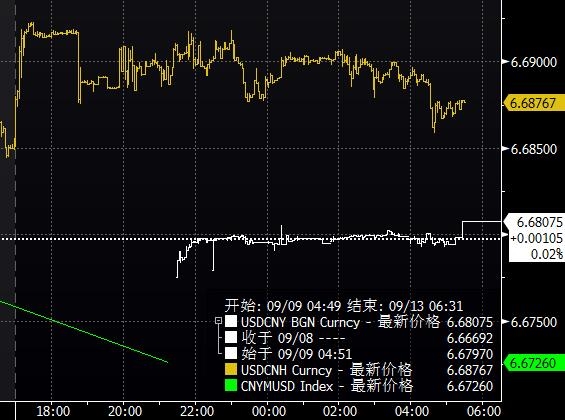
Task: Click the 6.69000 price axis label
Action: coord(534,62)
